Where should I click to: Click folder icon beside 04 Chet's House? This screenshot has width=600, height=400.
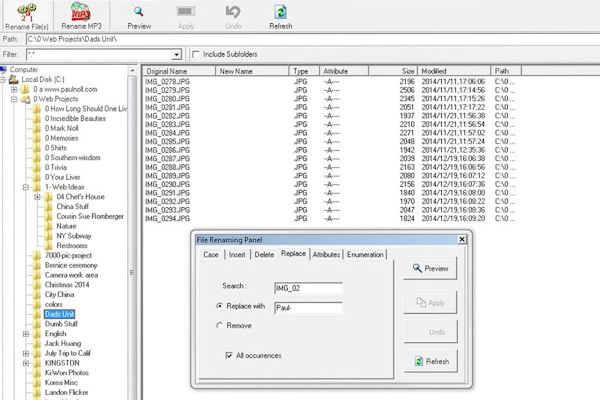tap(49, 197)
